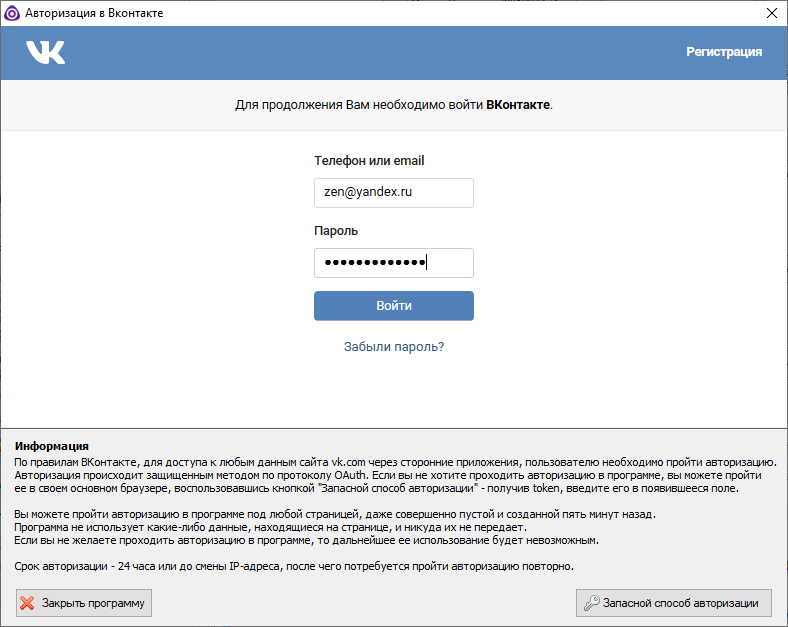Click the 'Пароль' label

[x=336, y=231]
